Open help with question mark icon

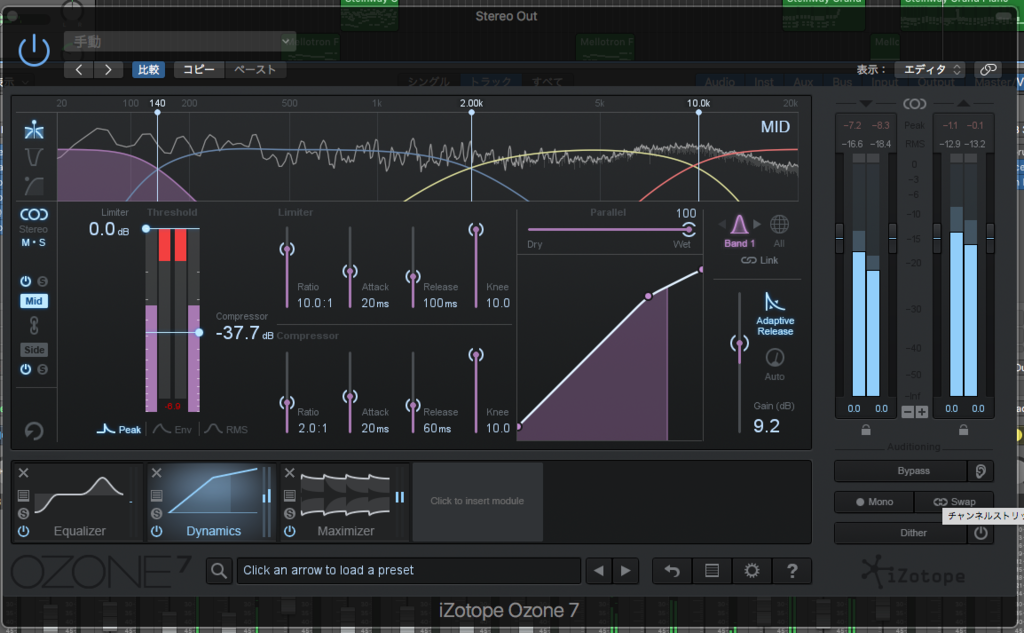792,570
